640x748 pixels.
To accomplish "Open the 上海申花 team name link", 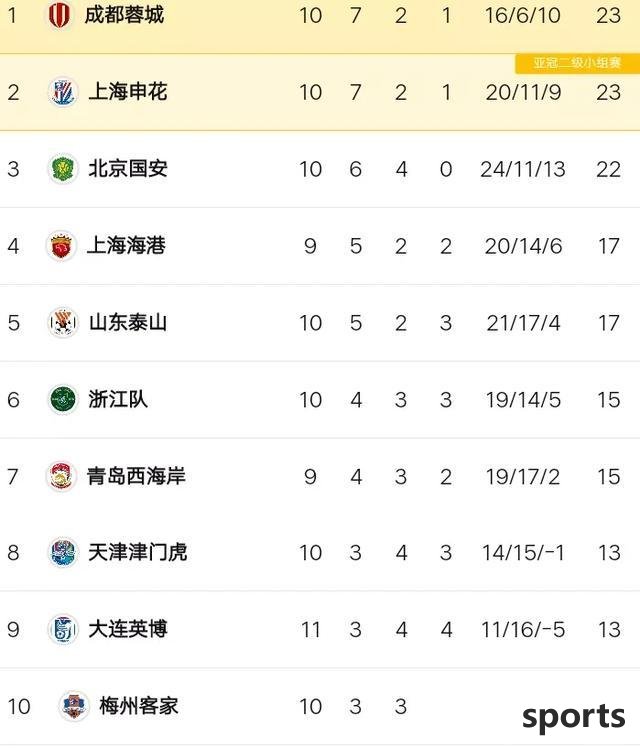I will click(x=128, y=92).
